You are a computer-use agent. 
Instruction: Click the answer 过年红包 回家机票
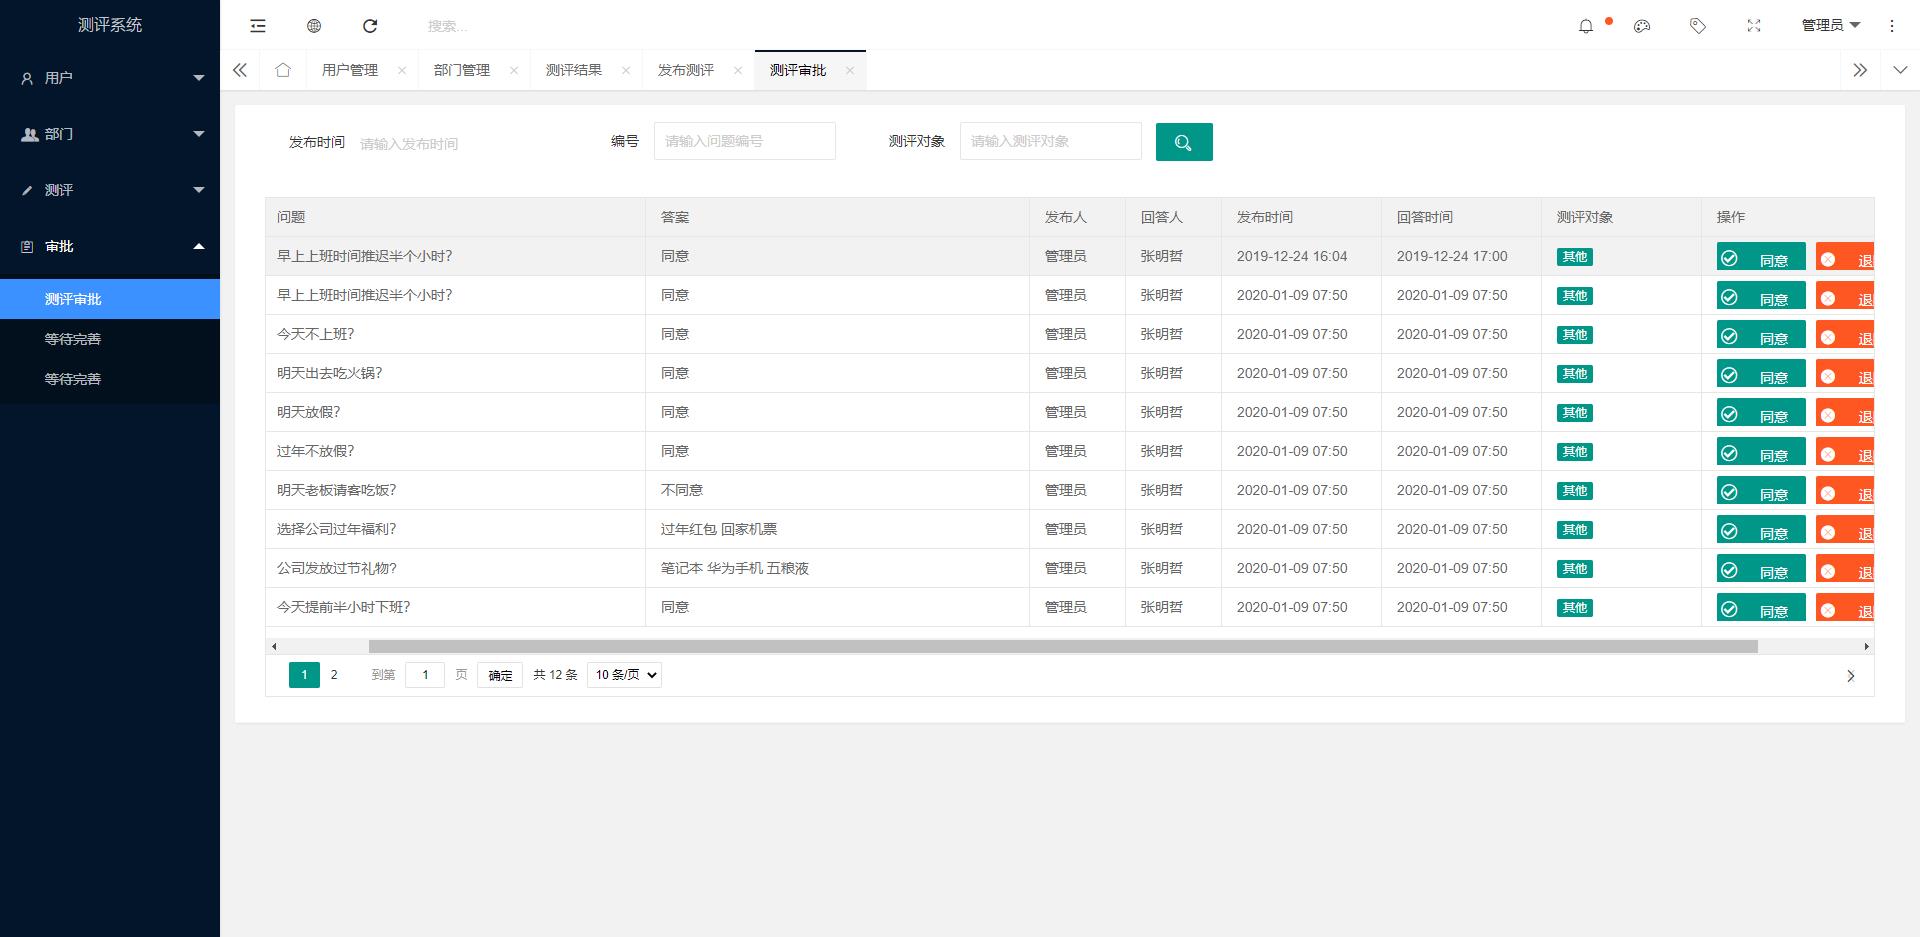[x=719, y=529]
